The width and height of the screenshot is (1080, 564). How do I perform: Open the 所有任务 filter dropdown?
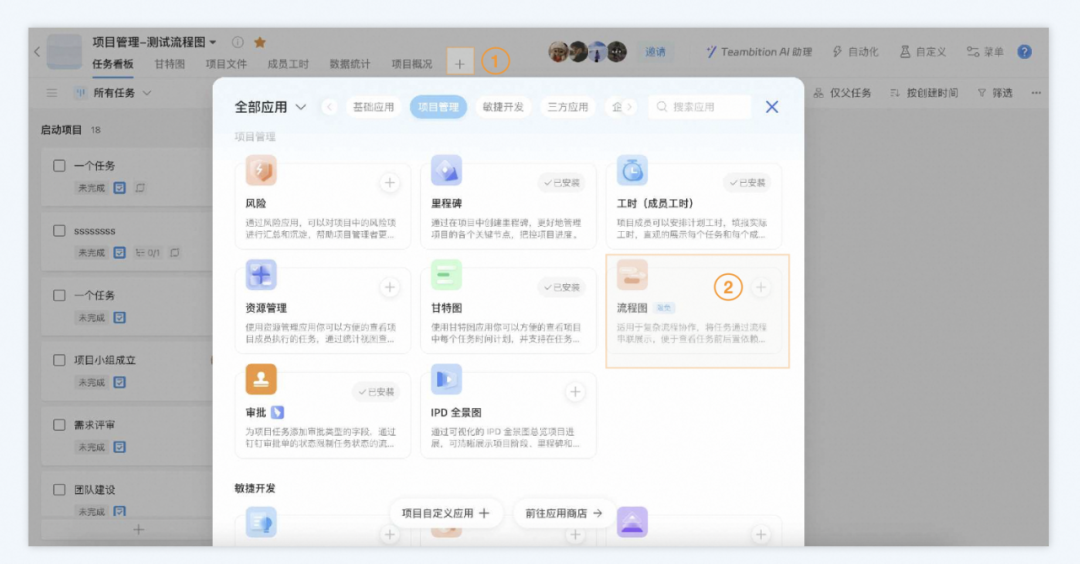point(147,93)
